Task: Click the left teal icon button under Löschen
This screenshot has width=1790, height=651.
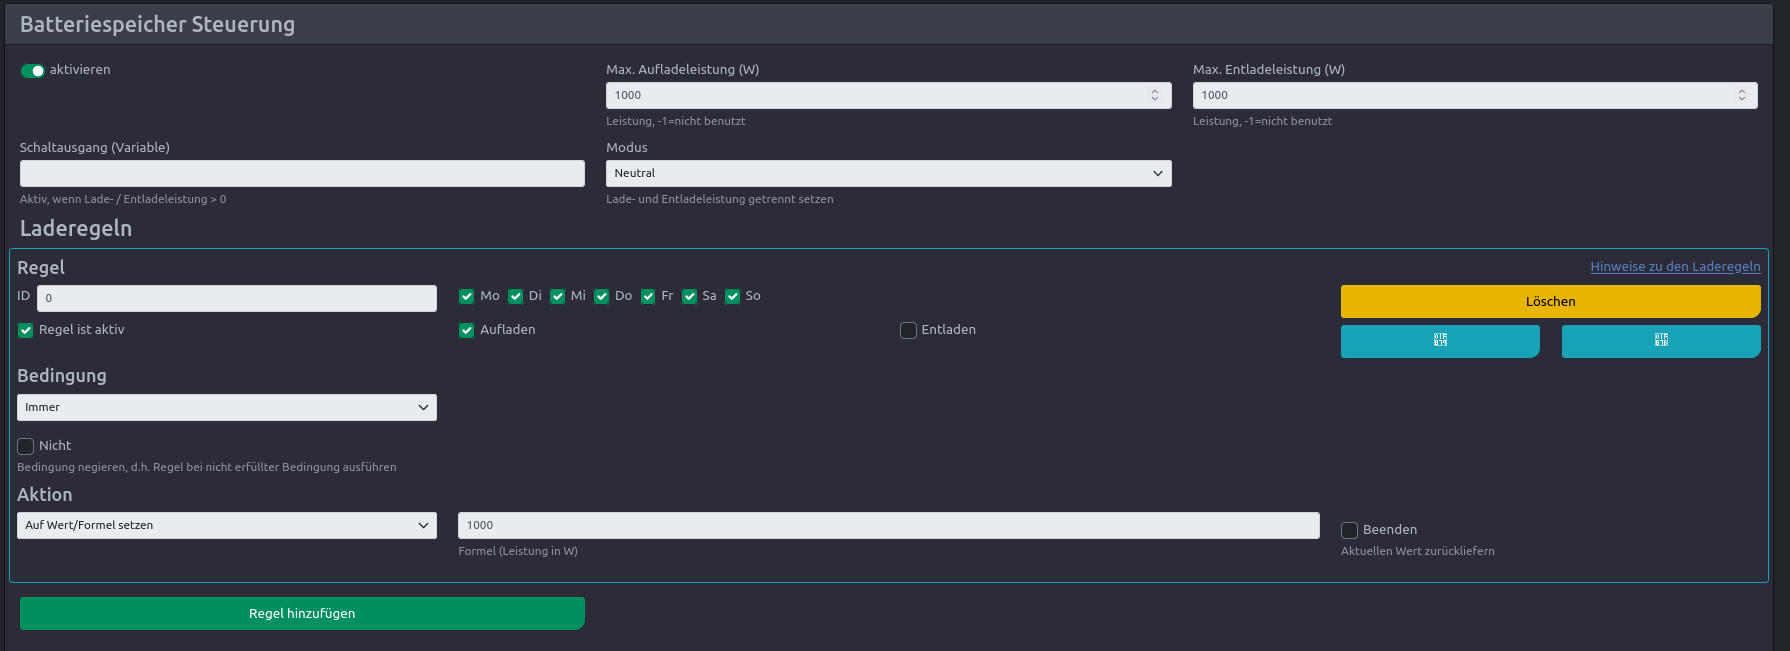Action: (x=1439, y=341)
